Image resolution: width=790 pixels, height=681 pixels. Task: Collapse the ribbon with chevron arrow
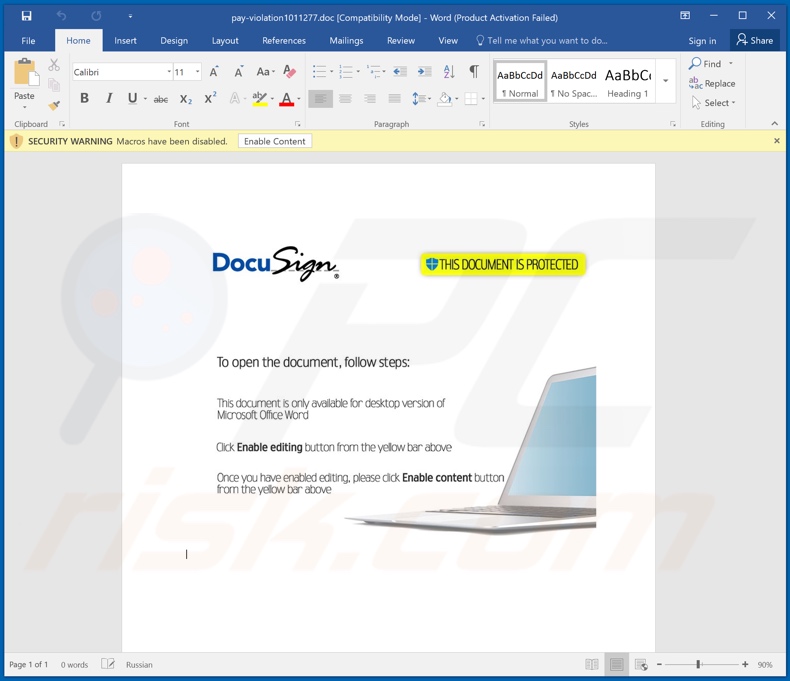point(774,123)
